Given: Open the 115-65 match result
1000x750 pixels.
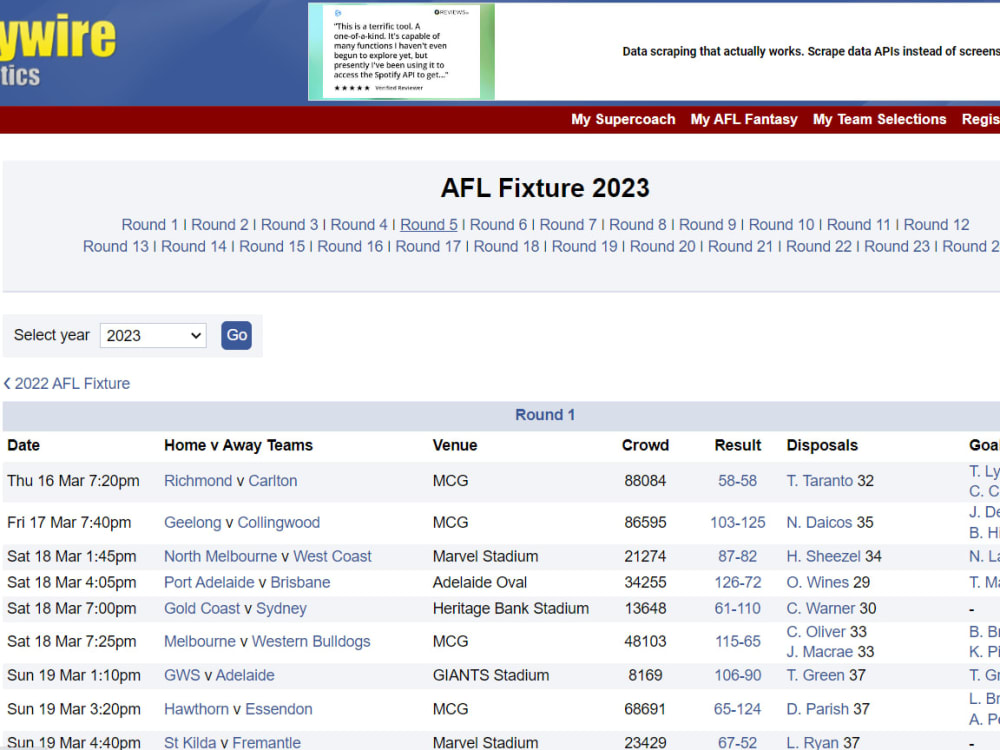Looking at the screenshot, I should pyautogui.click(x=737, y=642).
